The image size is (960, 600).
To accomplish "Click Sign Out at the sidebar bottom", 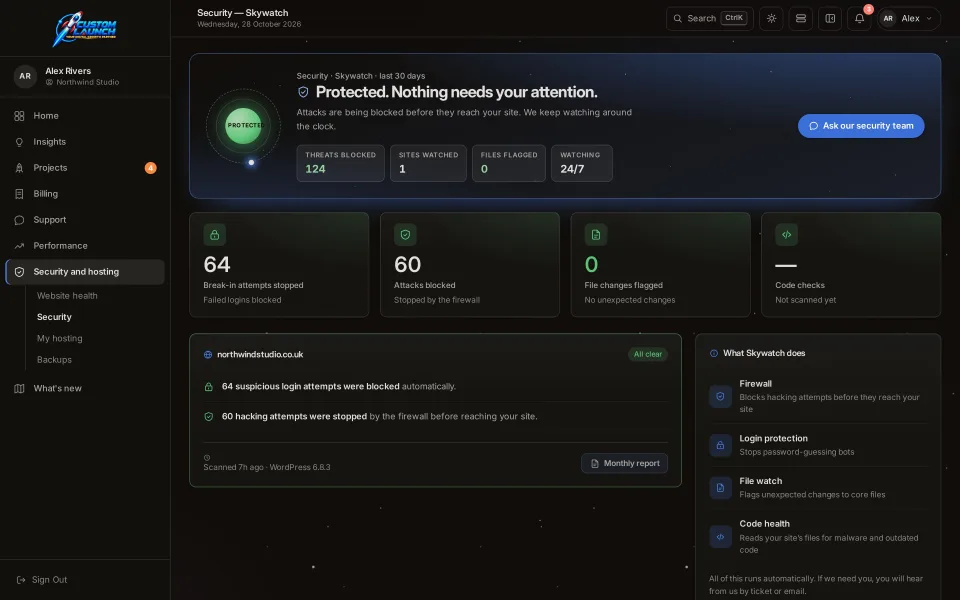I will click(x=42, y=580).
